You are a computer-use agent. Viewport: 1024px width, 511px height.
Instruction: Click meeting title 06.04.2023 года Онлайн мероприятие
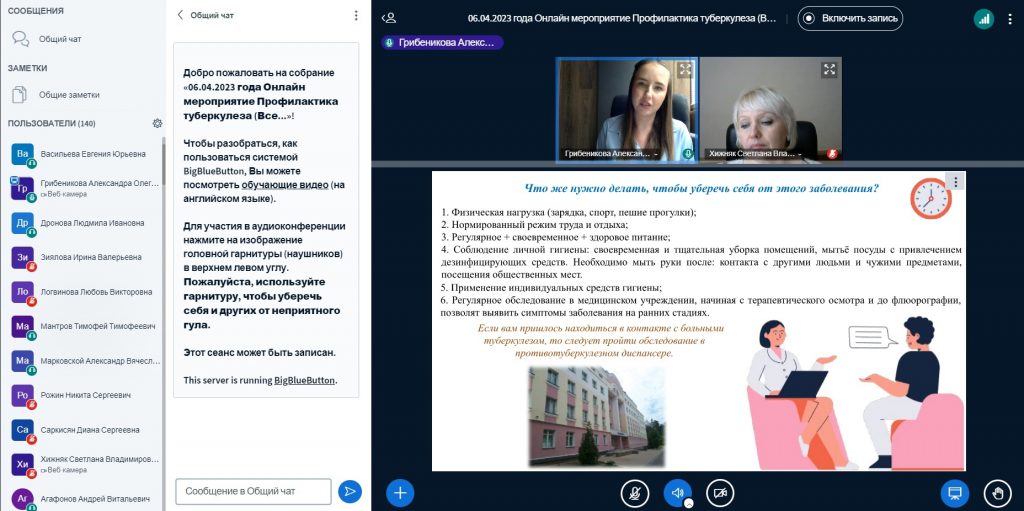pyautogui.click(x=622, y=18)
